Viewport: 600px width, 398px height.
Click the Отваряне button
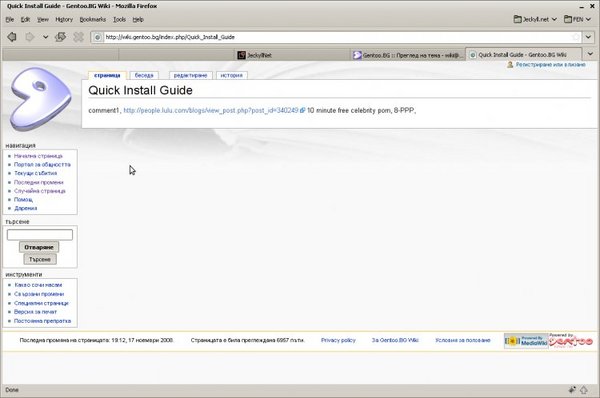point(39,247)
